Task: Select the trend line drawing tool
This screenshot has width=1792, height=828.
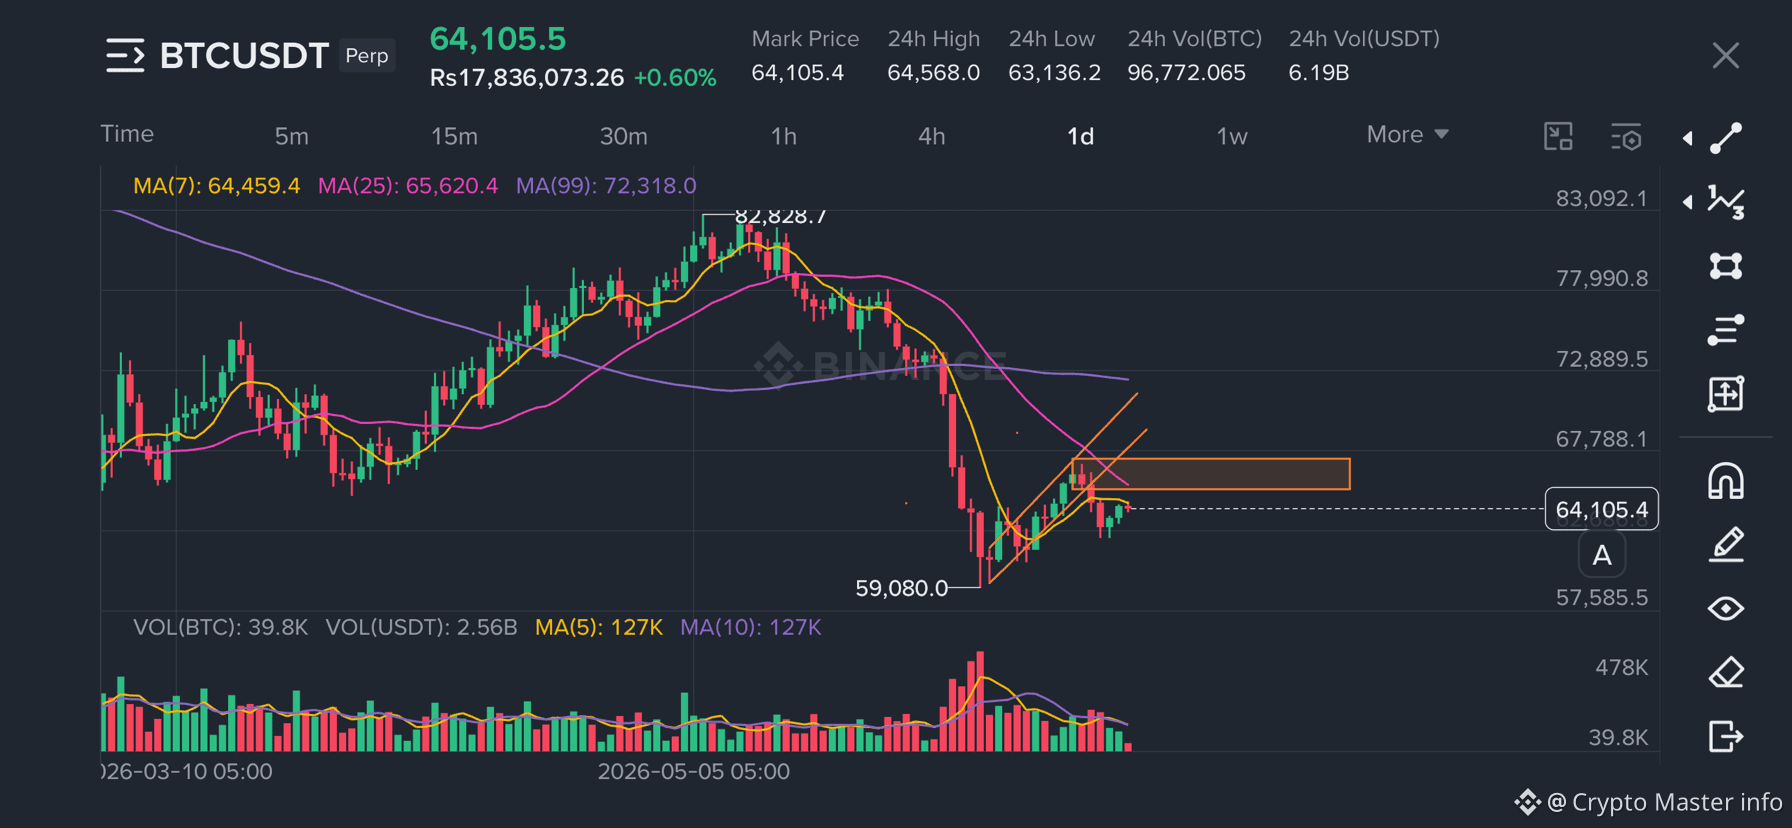Action: 1726,138
